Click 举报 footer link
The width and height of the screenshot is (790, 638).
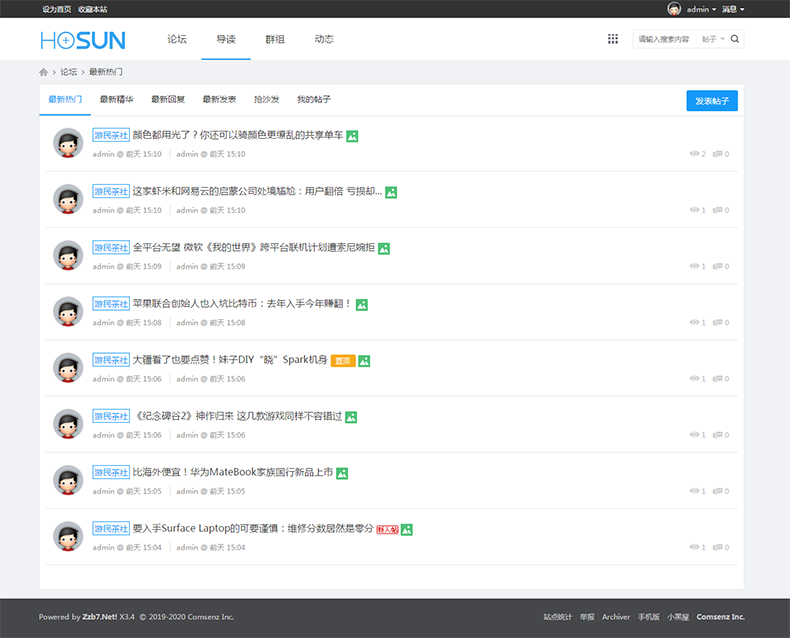587,617
